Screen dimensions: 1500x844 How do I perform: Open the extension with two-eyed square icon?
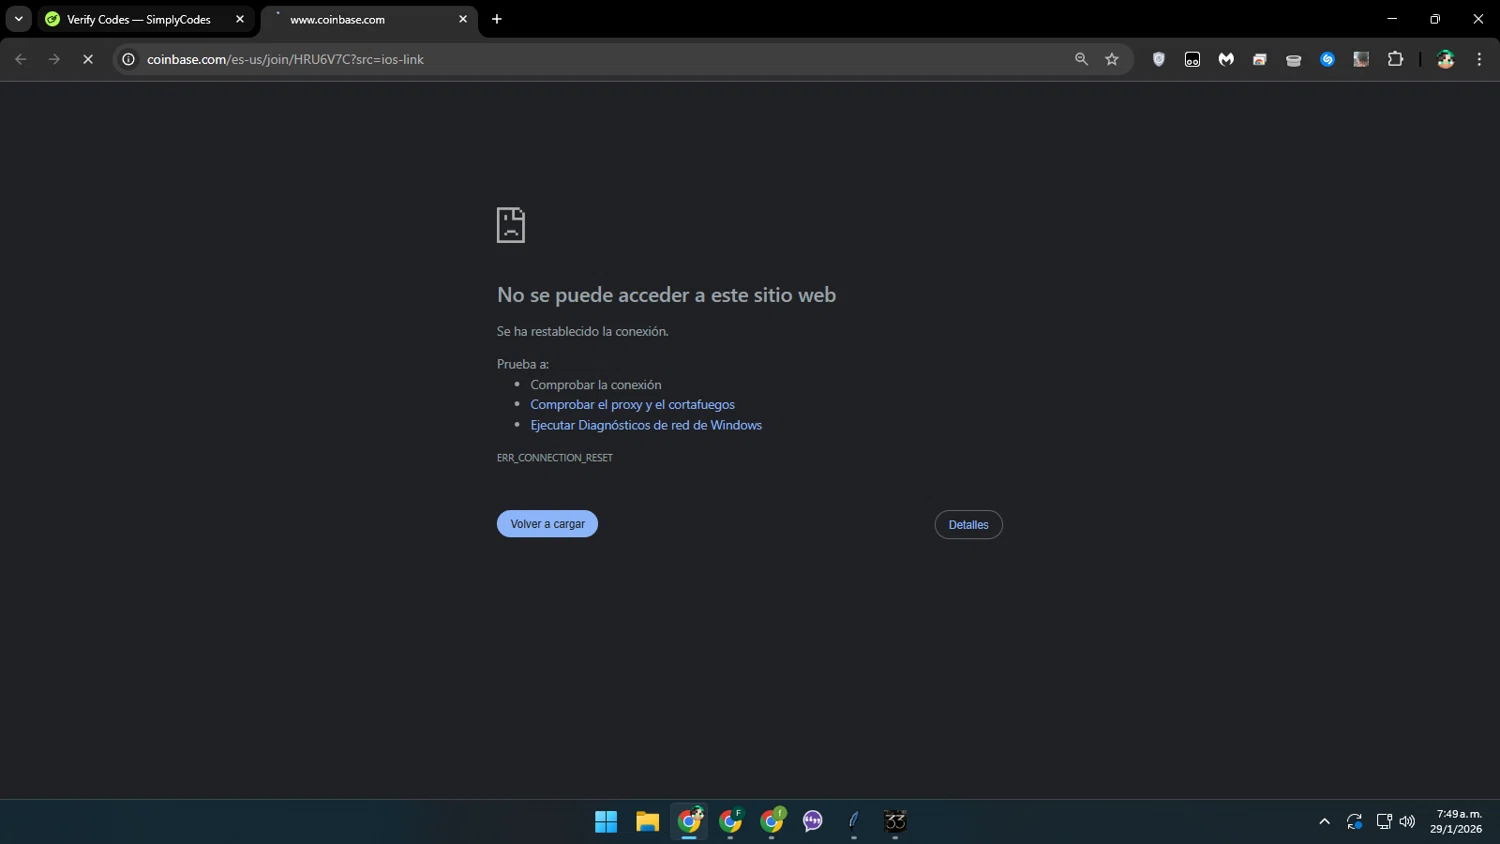click(1192, 59)
